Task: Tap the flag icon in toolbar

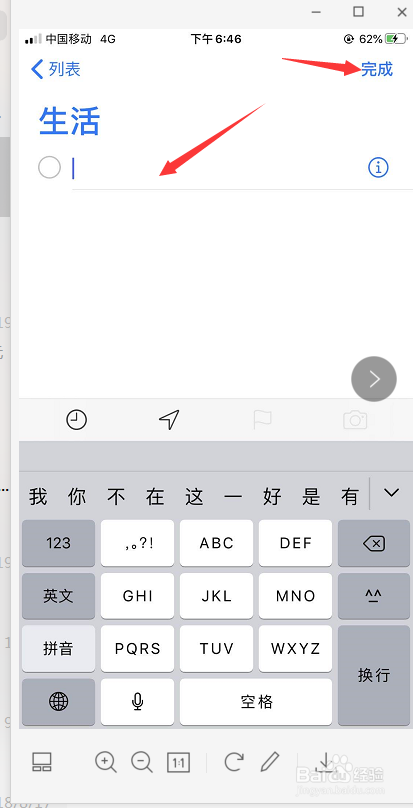Action: 262,420
